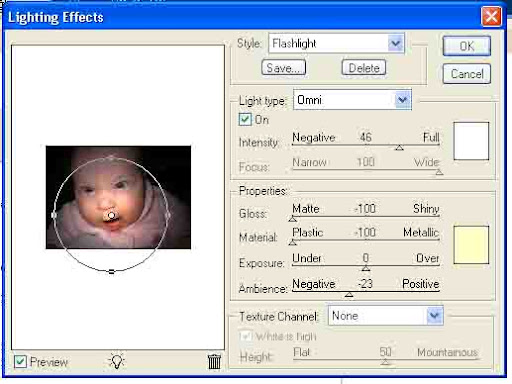The height and width of the screenshot is (384, 512).
Task: Select the top handle of the light circle
Action: click(x=111, y=157)
